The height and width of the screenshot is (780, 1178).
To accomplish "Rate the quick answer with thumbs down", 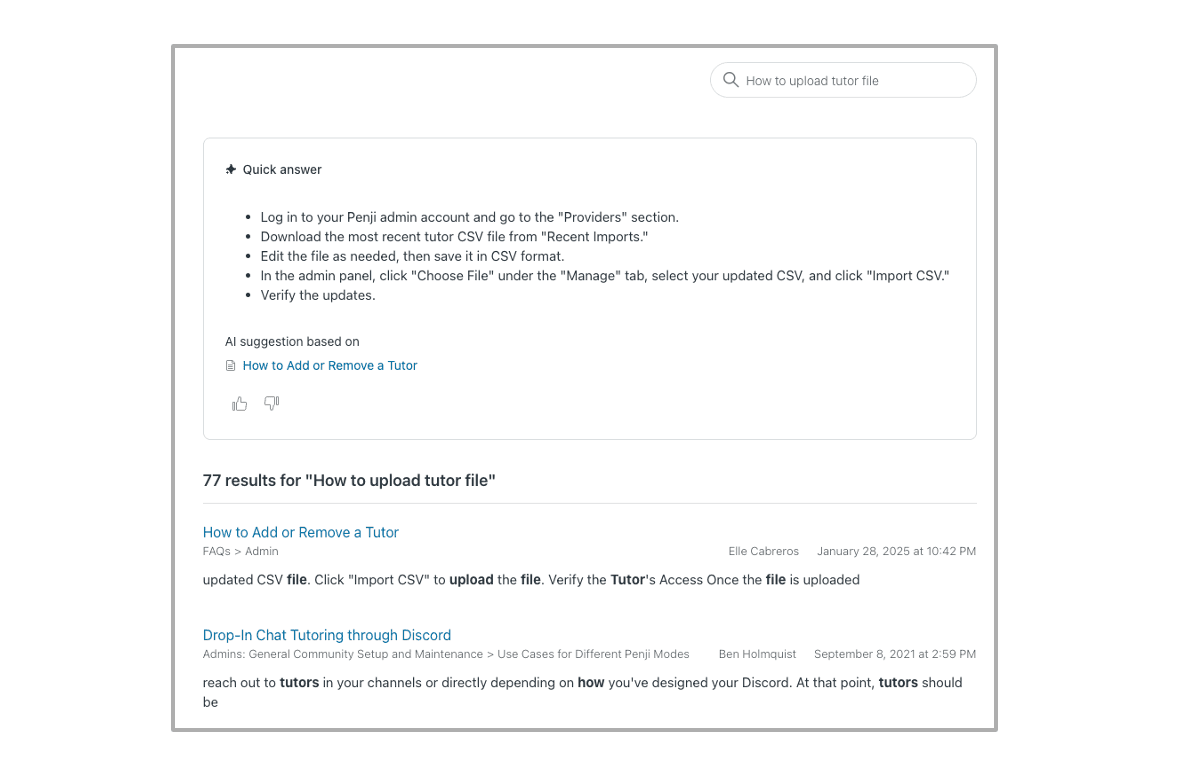I will (271, 403).
